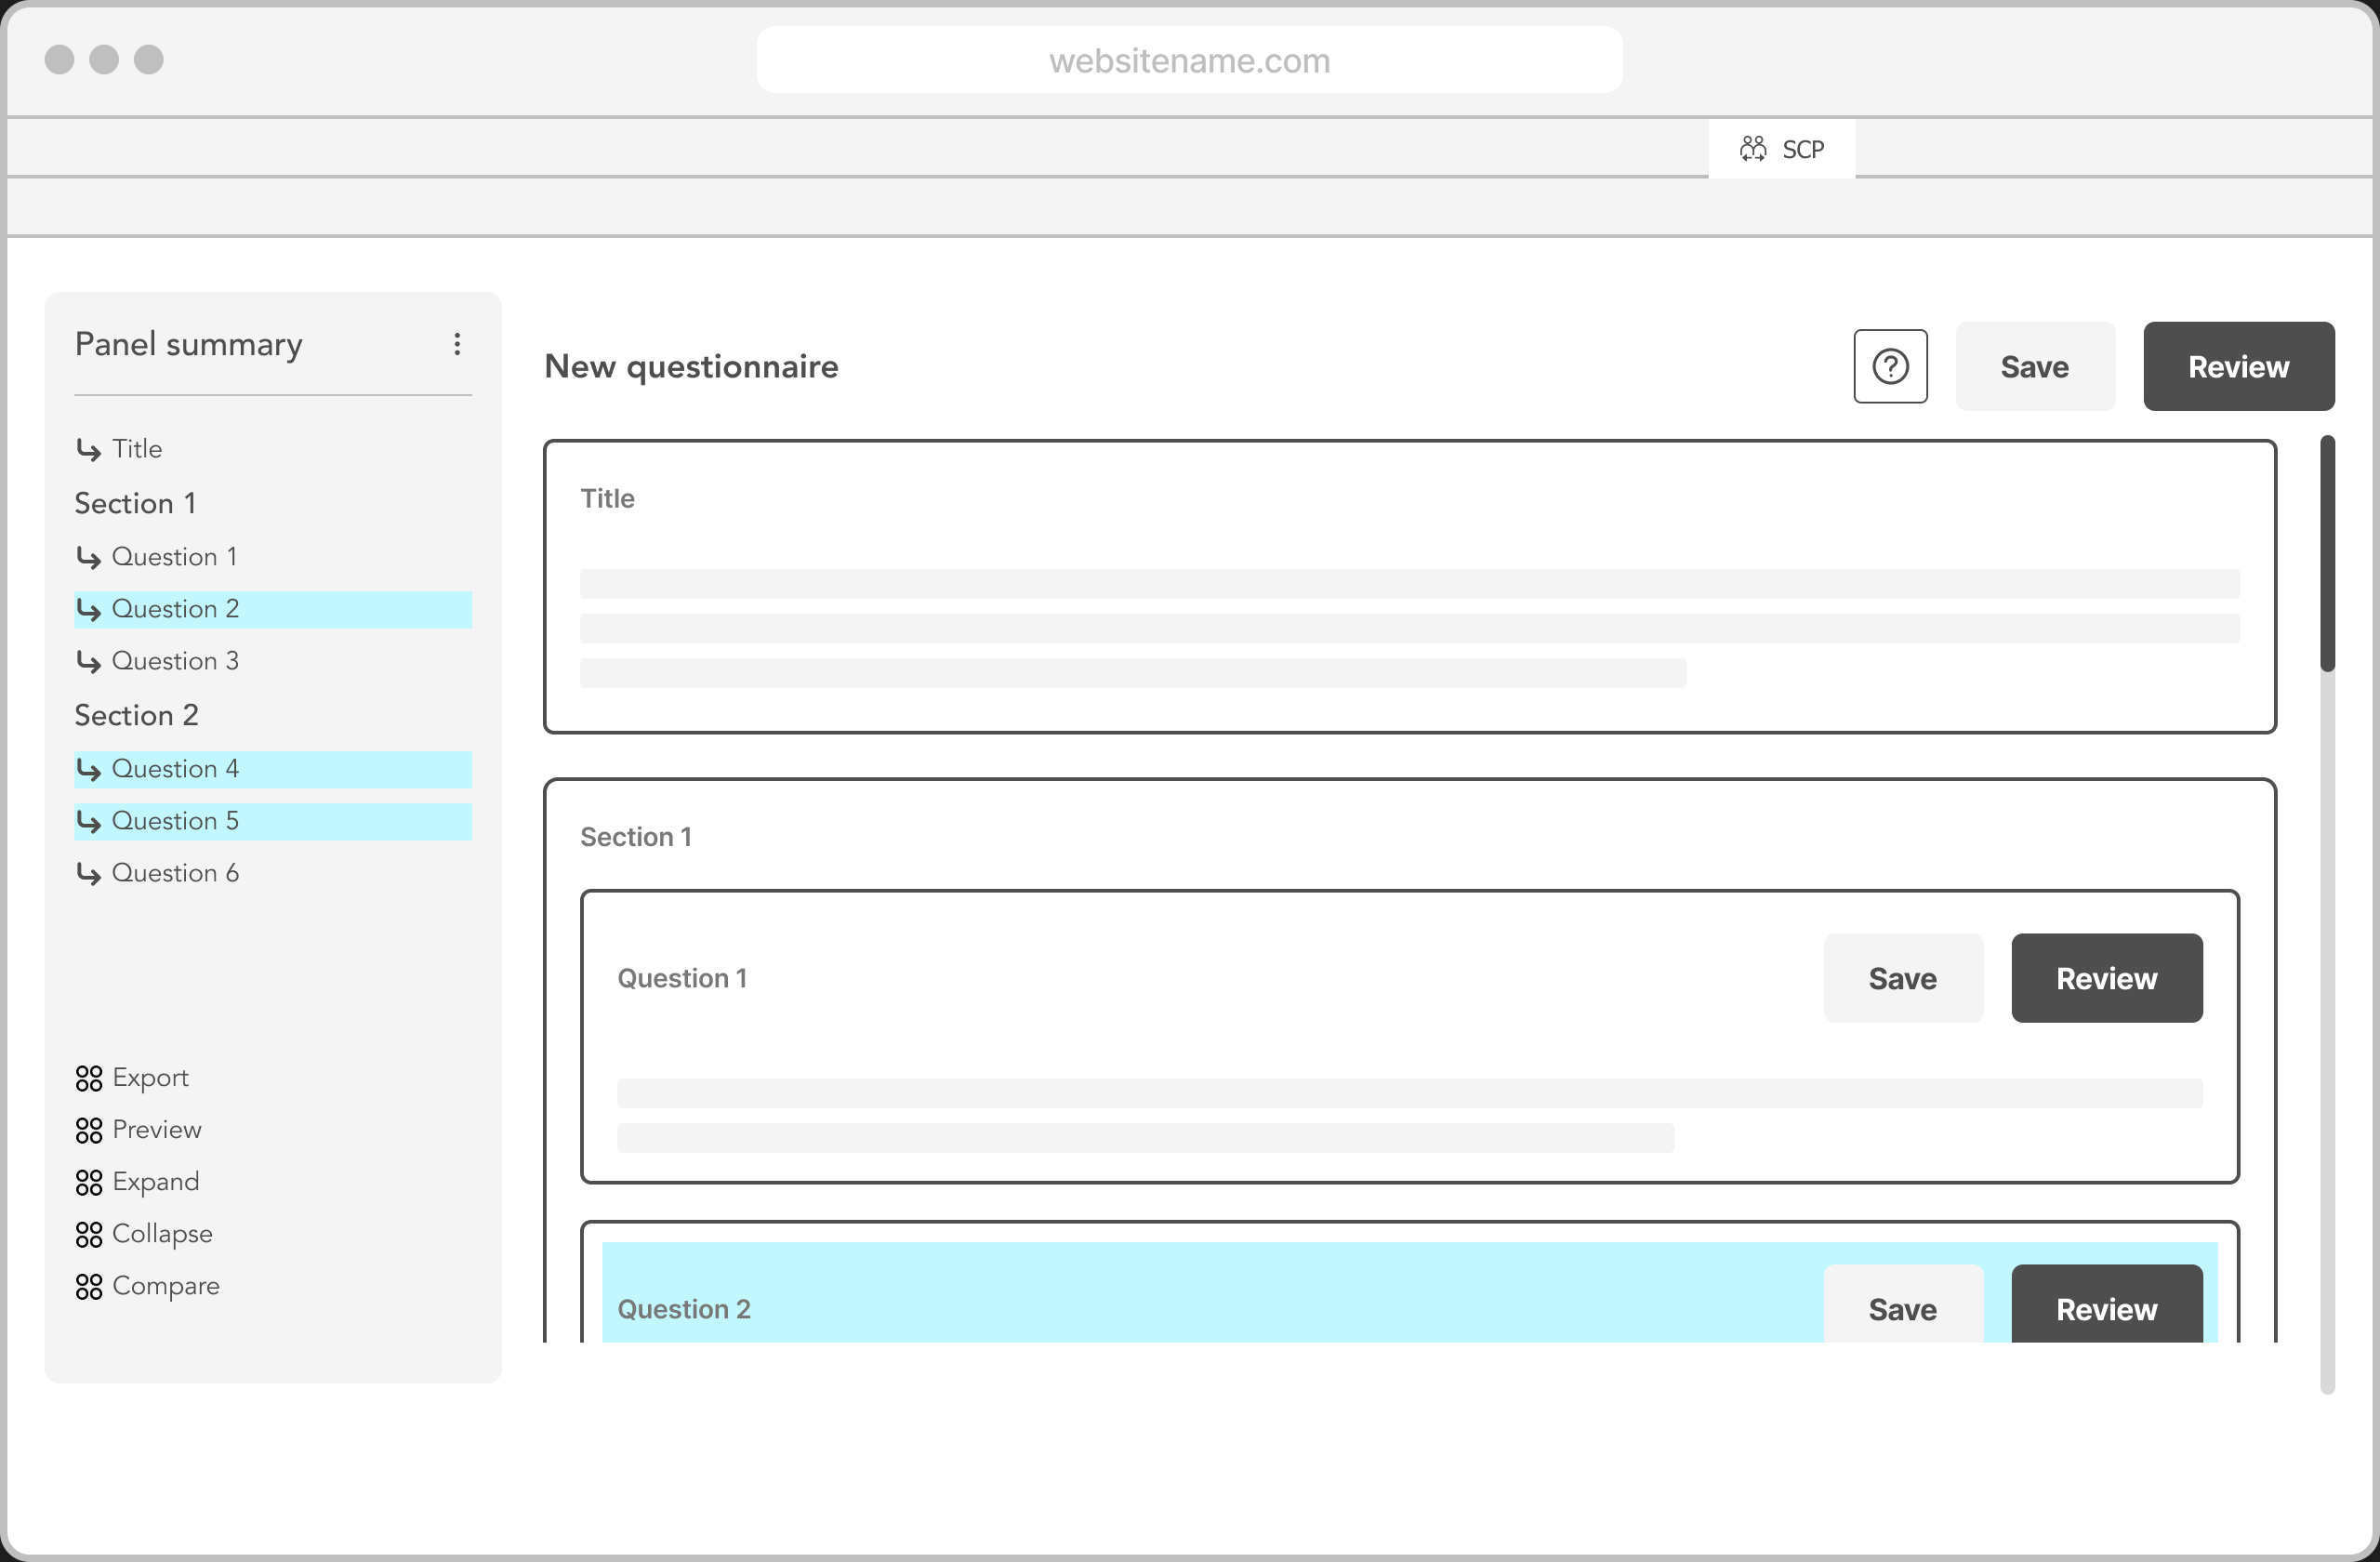2380x1562 pixels.
Task: Click the vertical scrollbar thumb
Action: [2327, 553]
